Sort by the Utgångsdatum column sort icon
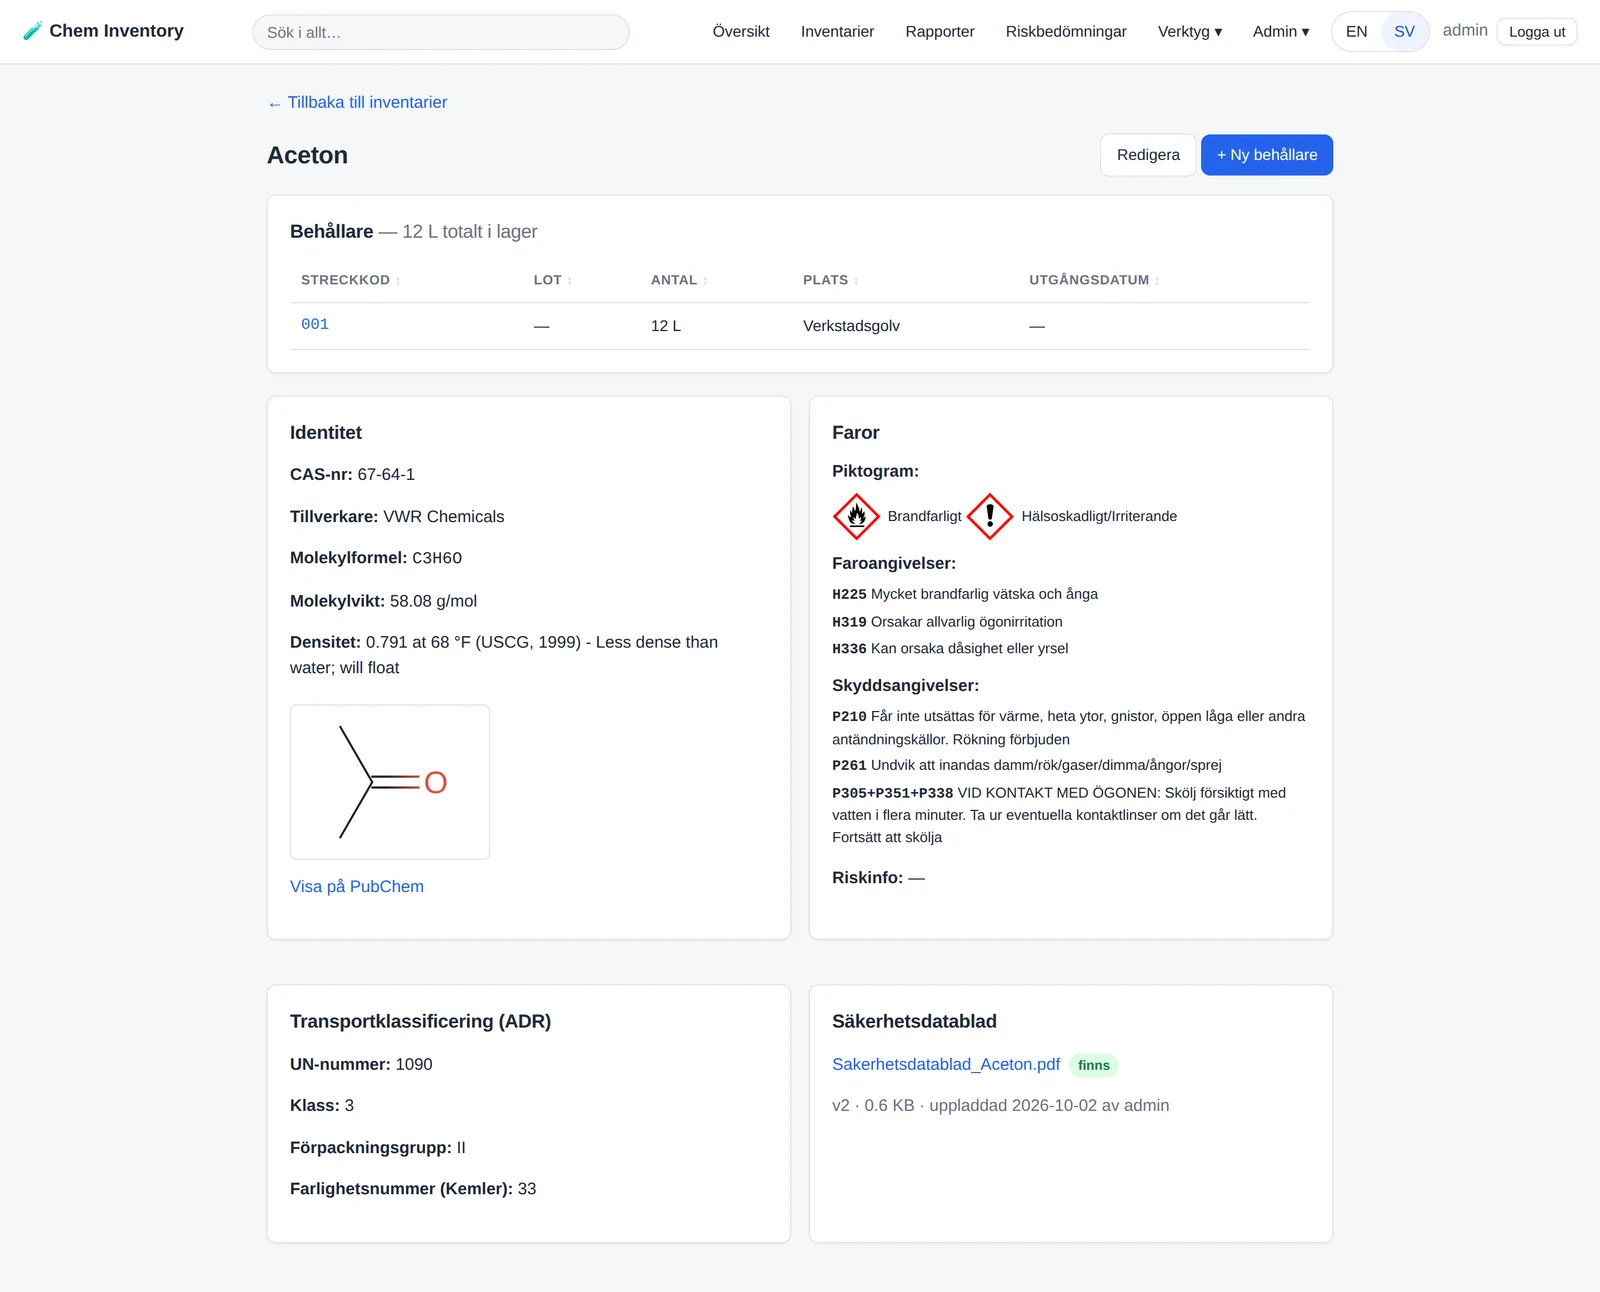This screenshot has width=1600, height=1292. tap(1157, 281)
